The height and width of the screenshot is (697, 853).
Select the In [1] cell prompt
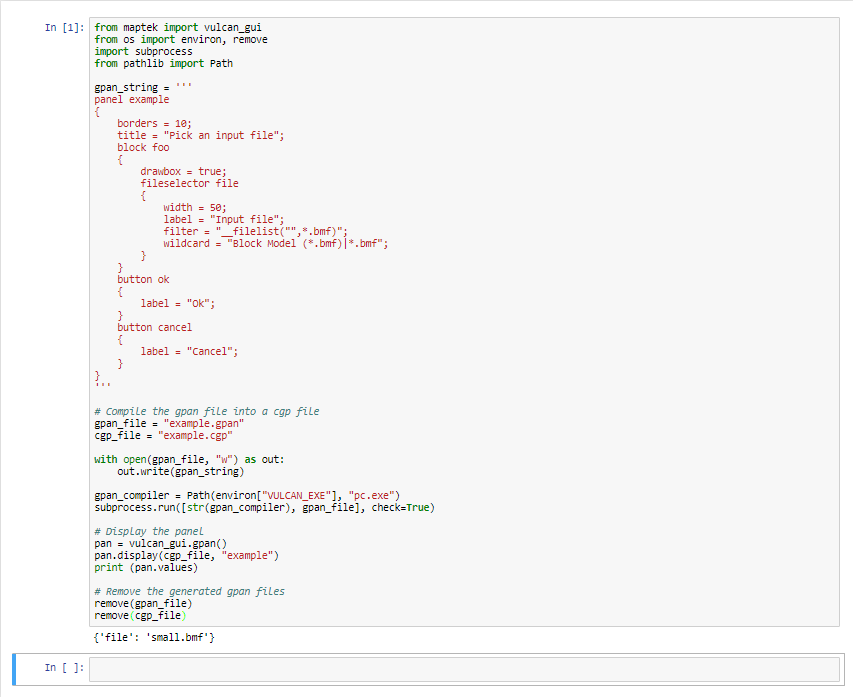pyautogui.click(x=65, y=28)
